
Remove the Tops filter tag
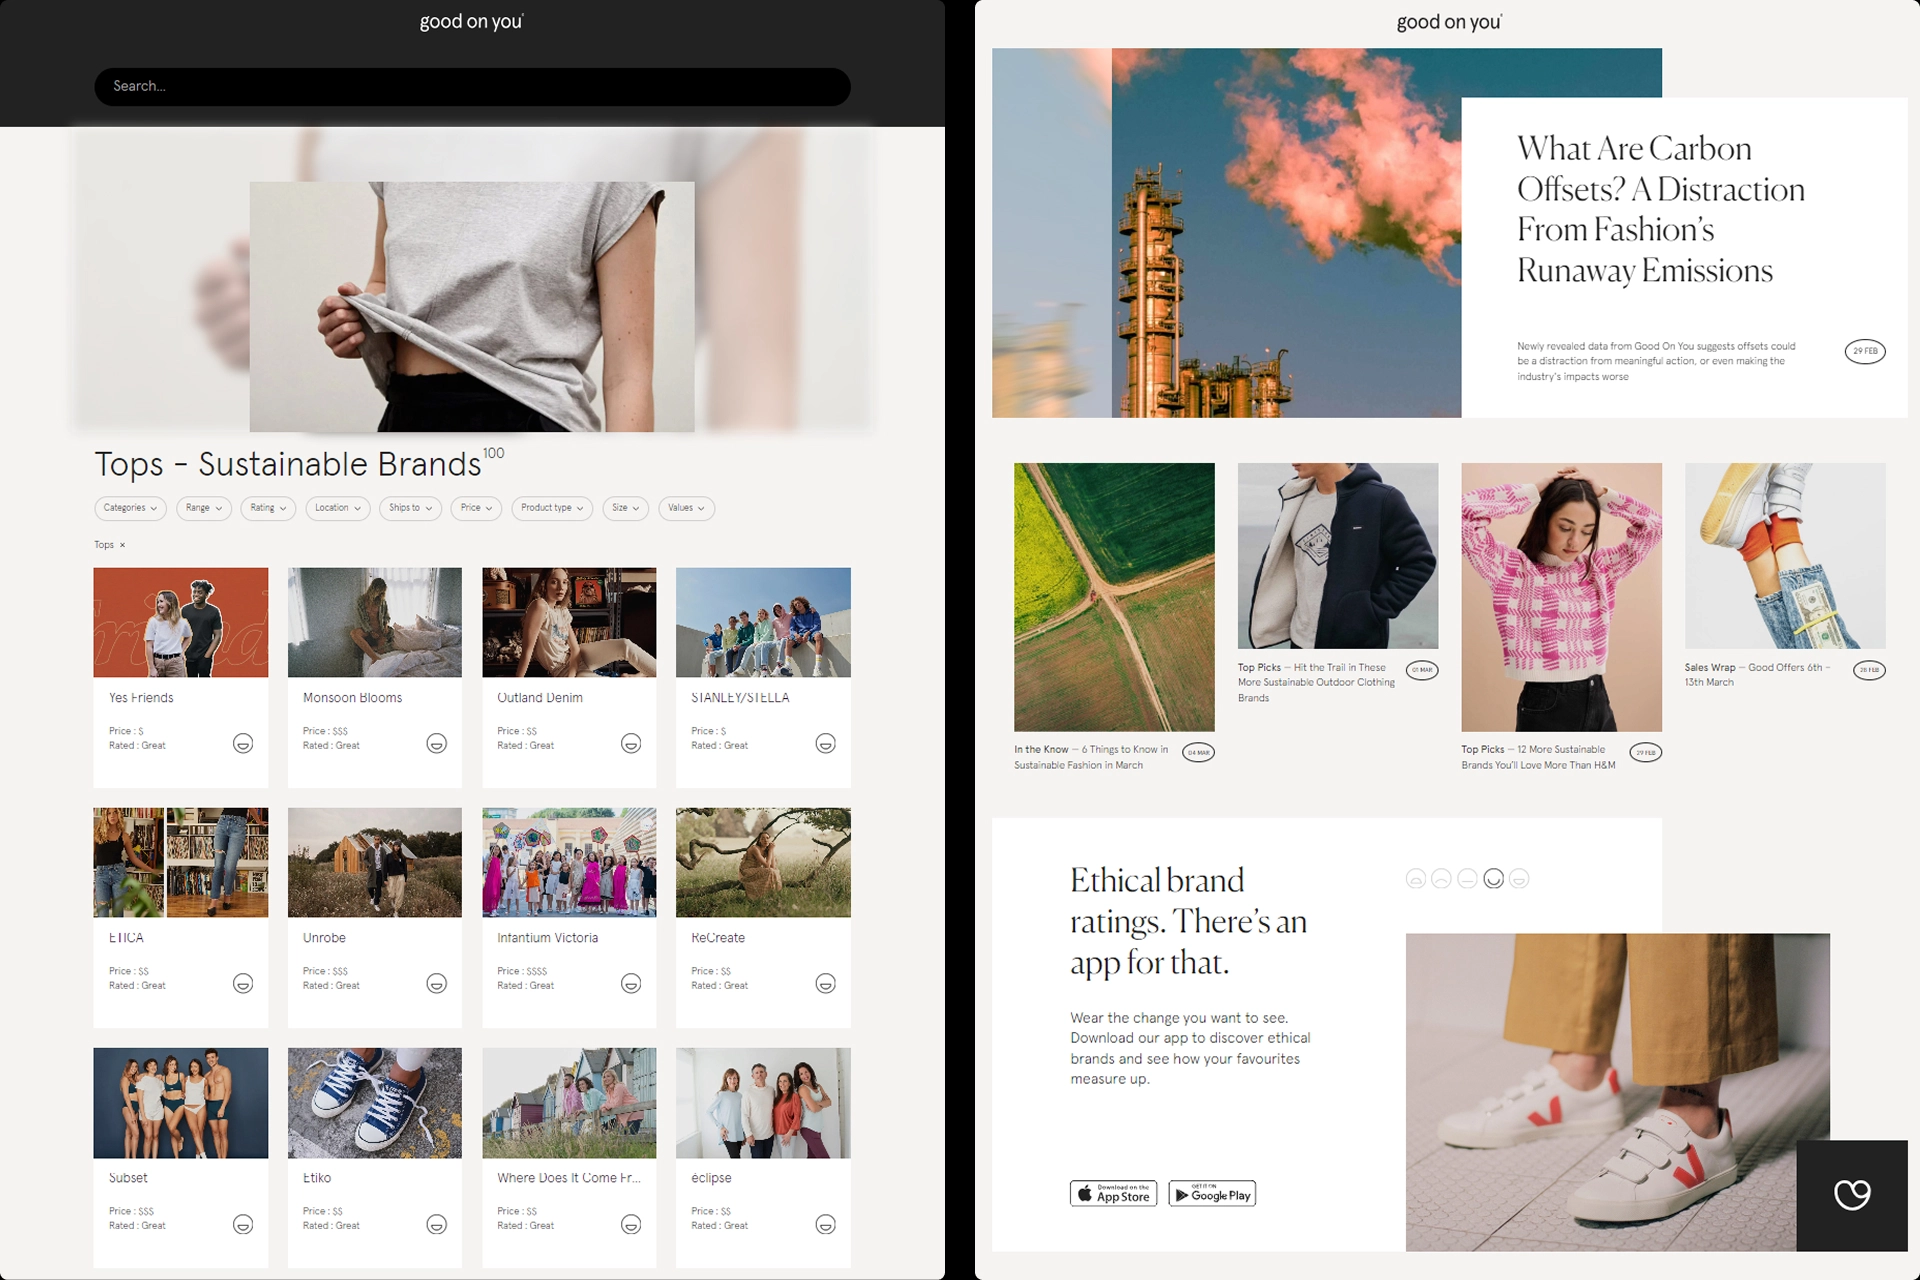click(x=123, y=545)
